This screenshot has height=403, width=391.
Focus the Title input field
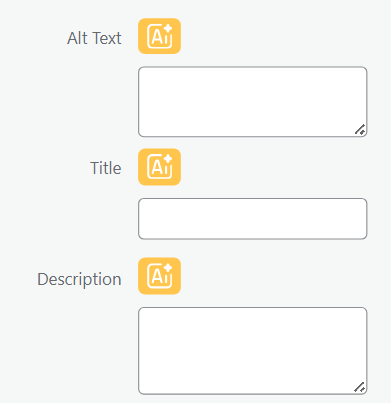(253, 219)
